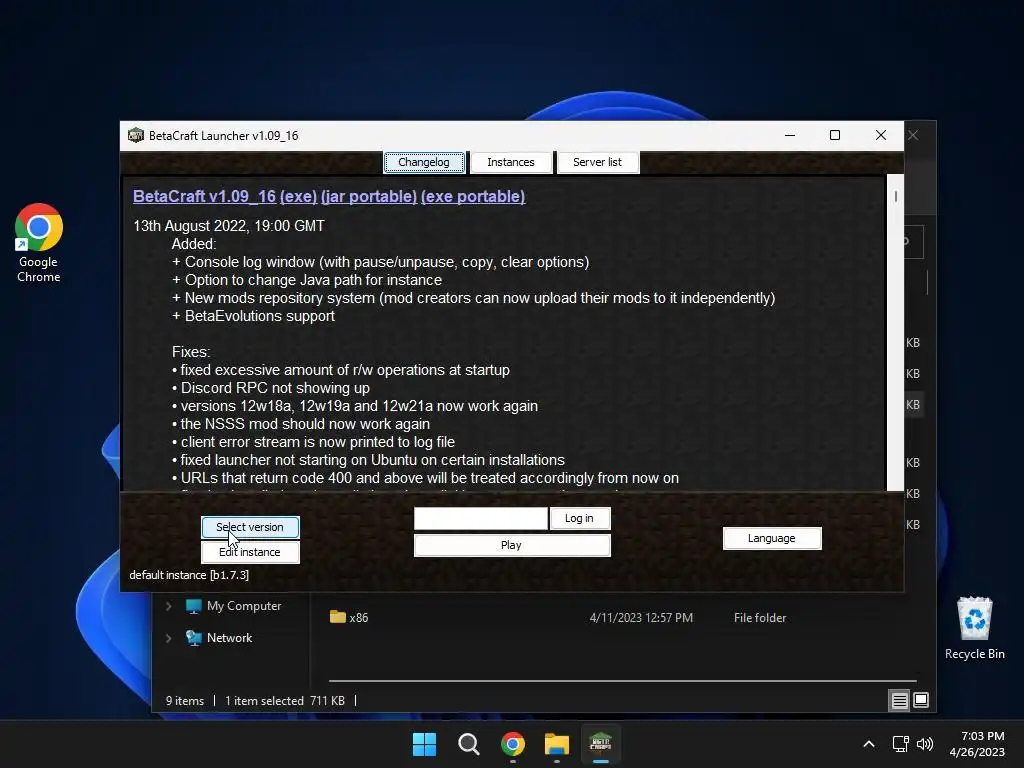Open the Recycle Bin desktop icon
Screen dimensions: 1024x768
(x=974, y=628)
